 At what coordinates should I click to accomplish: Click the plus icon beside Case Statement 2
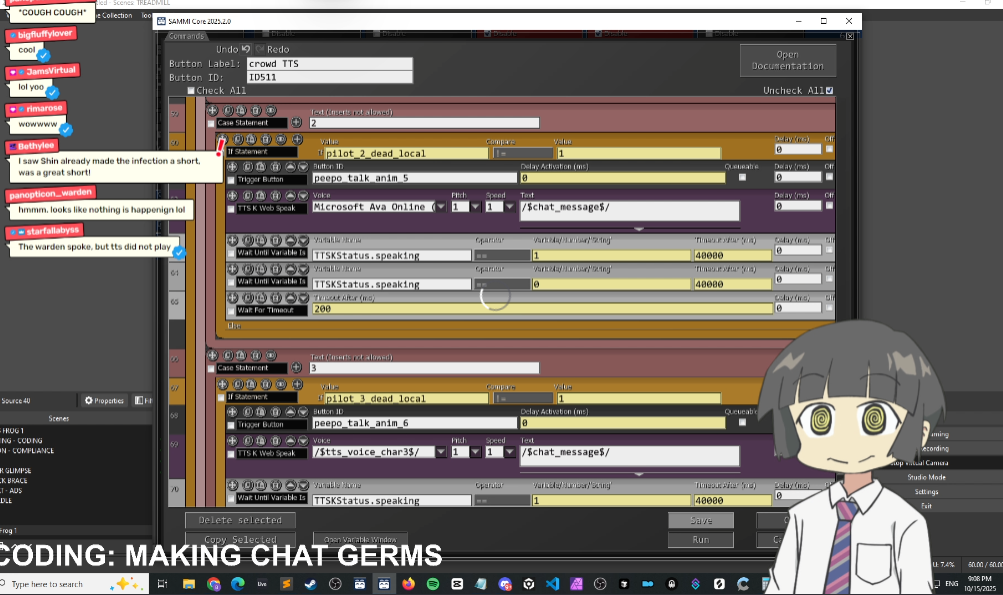296,123
